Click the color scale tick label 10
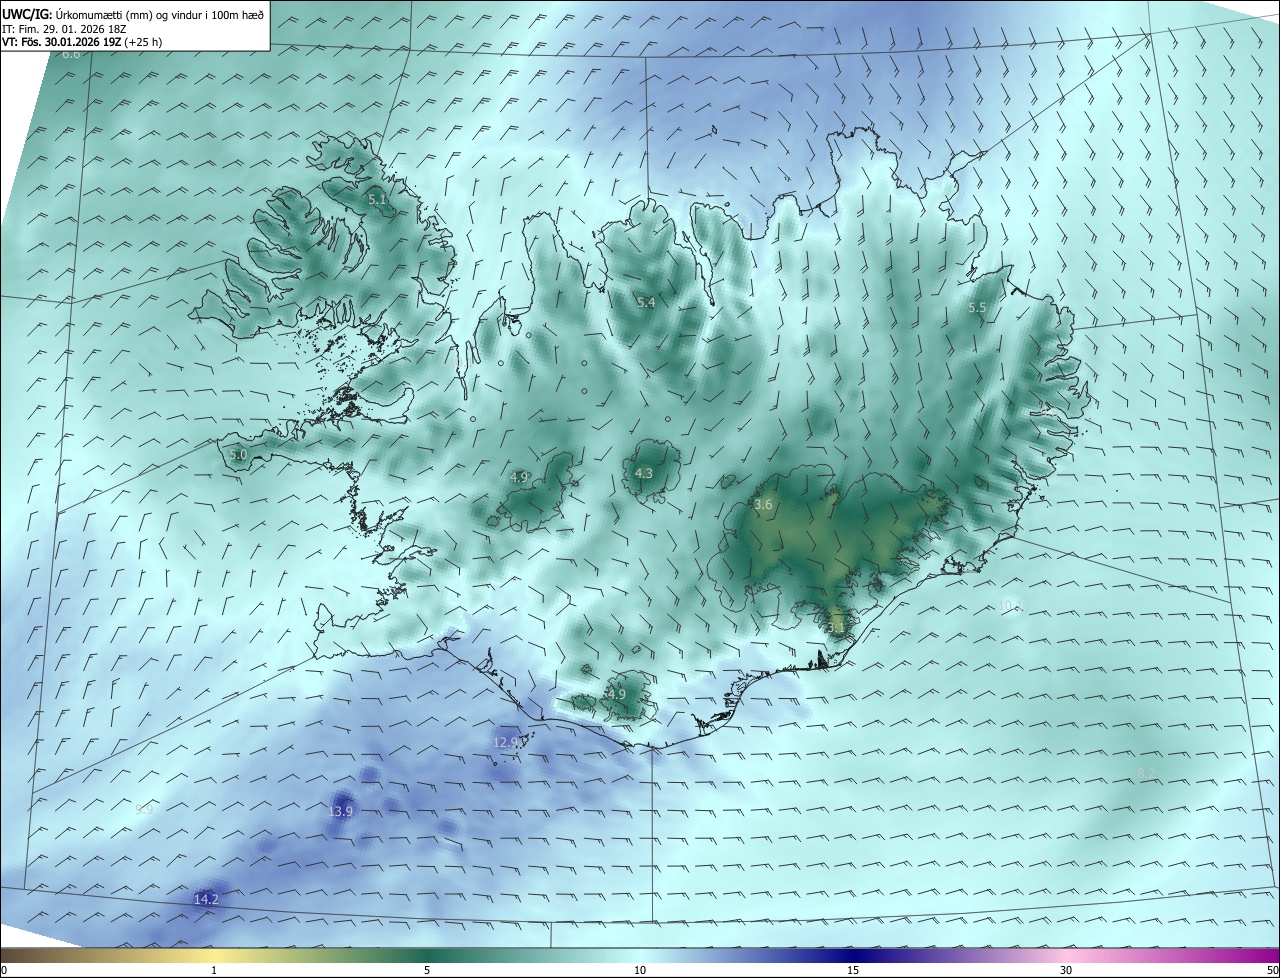Screen dimensions: 1280x978 tap(640, 970)
